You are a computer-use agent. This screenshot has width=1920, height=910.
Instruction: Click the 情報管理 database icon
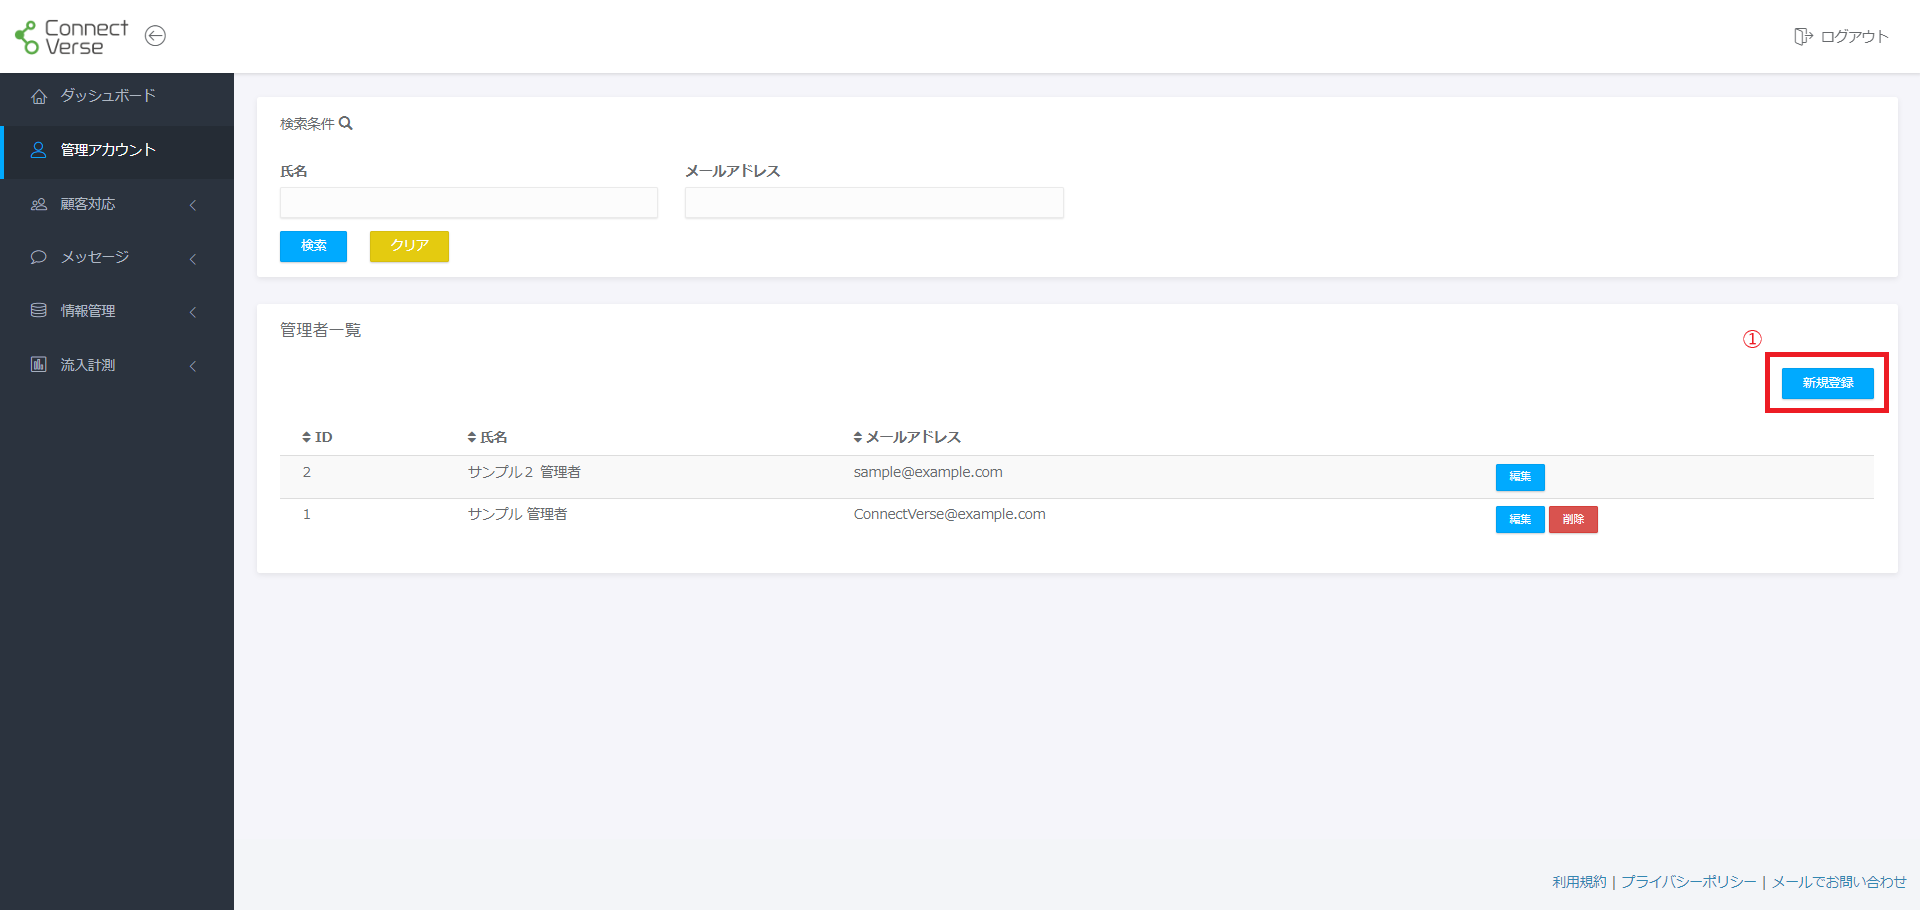pyautogui.click(x=39, y=311)
